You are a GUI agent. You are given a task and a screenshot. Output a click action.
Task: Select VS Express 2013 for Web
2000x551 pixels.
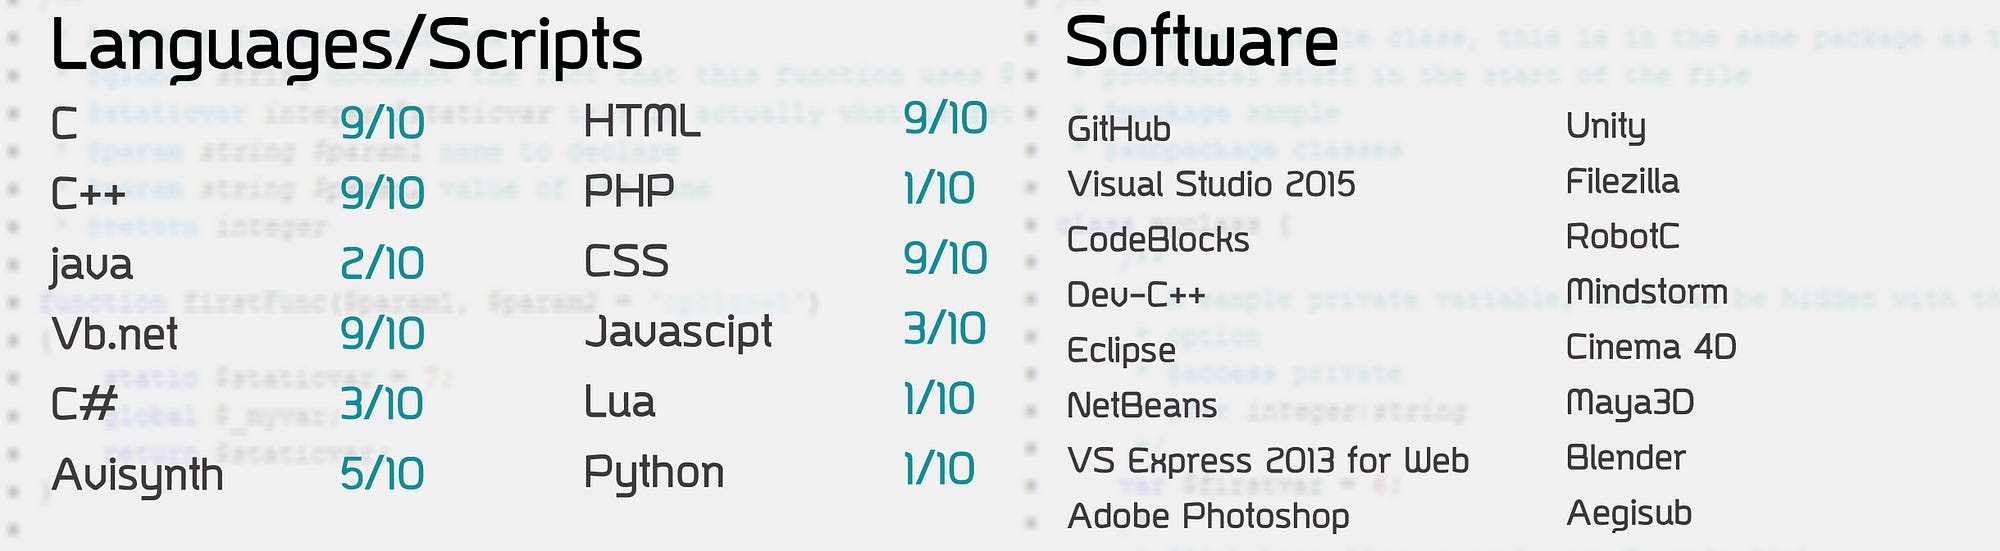tap(1268, 461)
